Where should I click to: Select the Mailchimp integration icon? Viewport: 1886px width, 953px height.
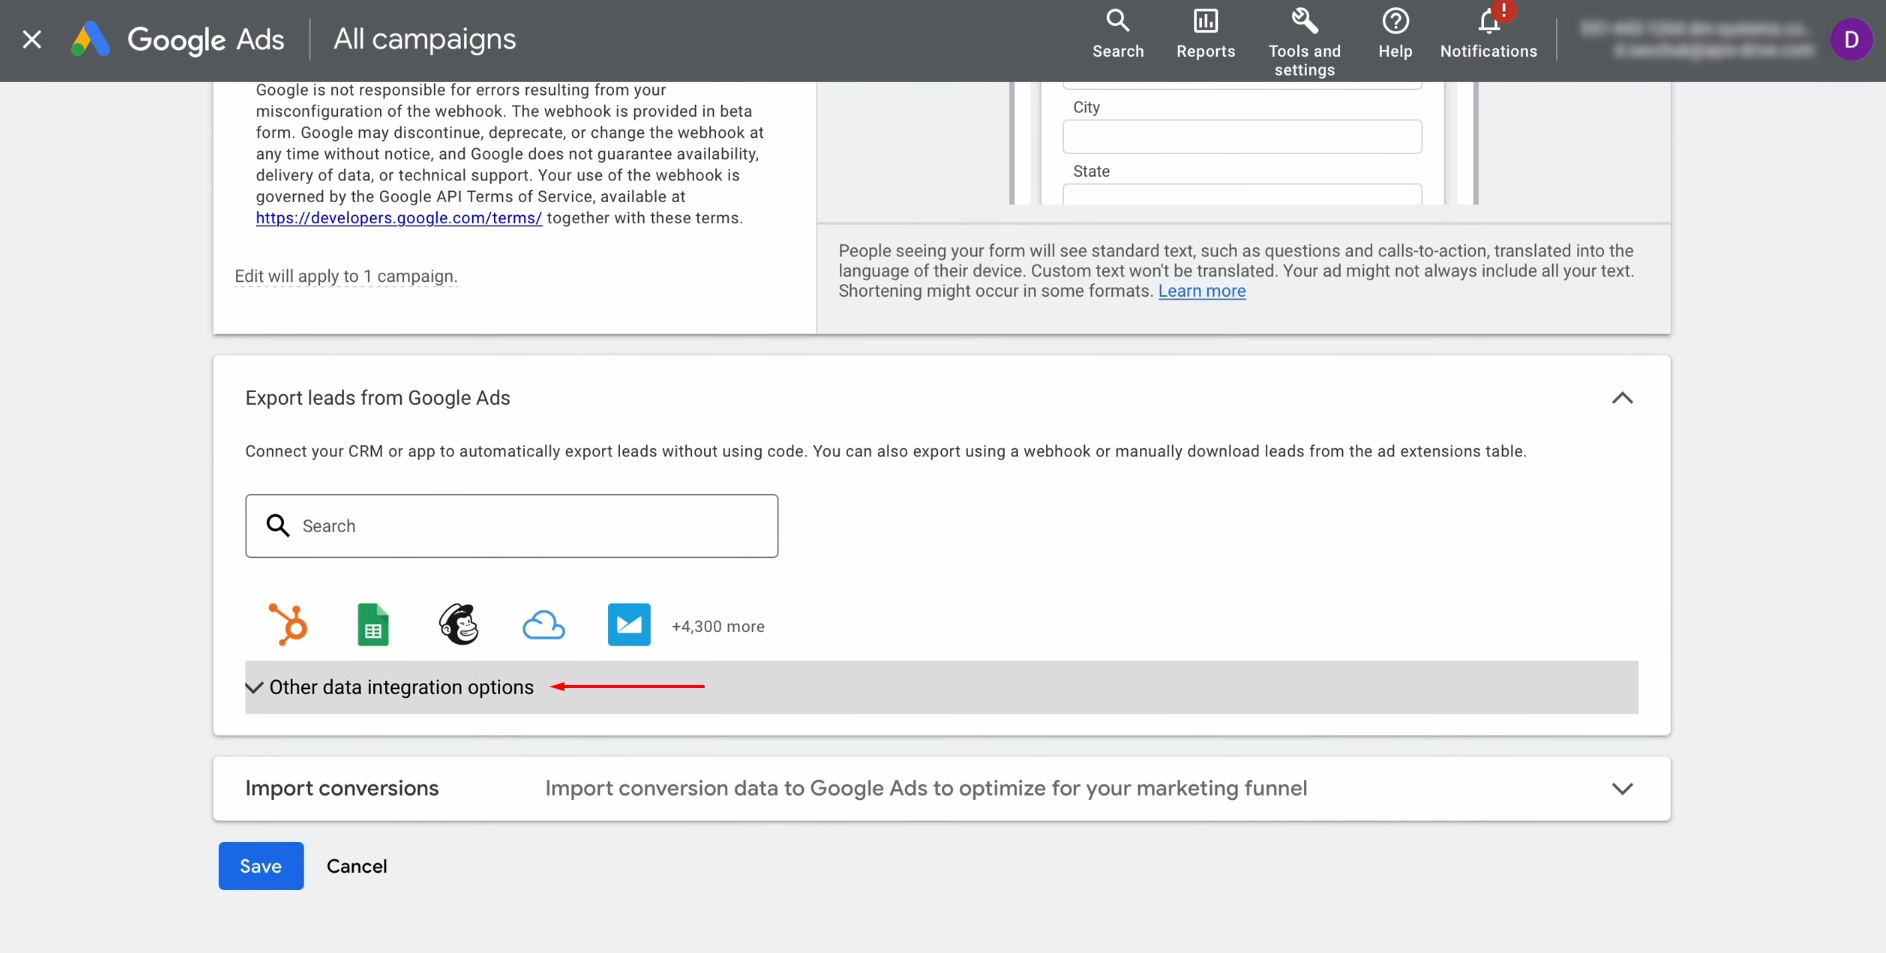pyautogui.click(x=459, y=625)
